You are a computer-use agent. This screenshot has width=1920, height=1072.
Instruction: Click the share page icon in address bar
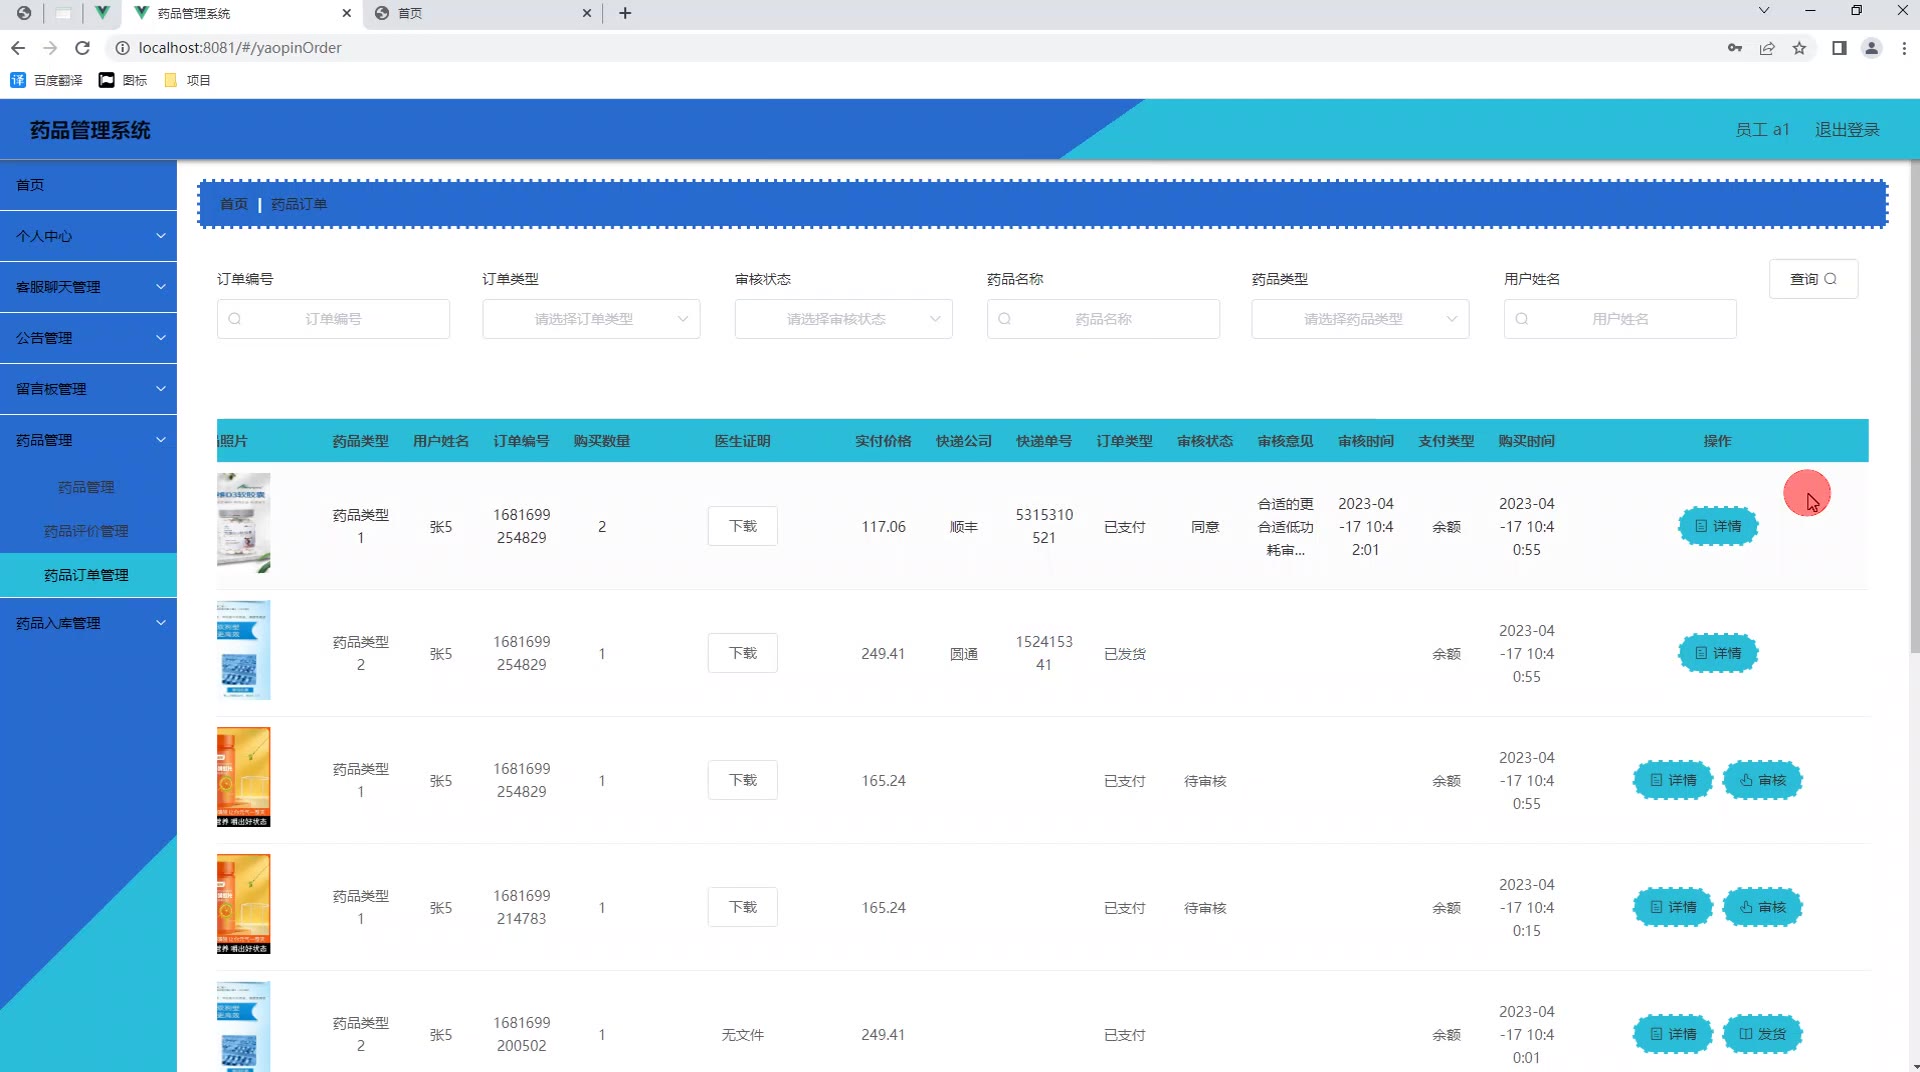(x=1767, y=48)
